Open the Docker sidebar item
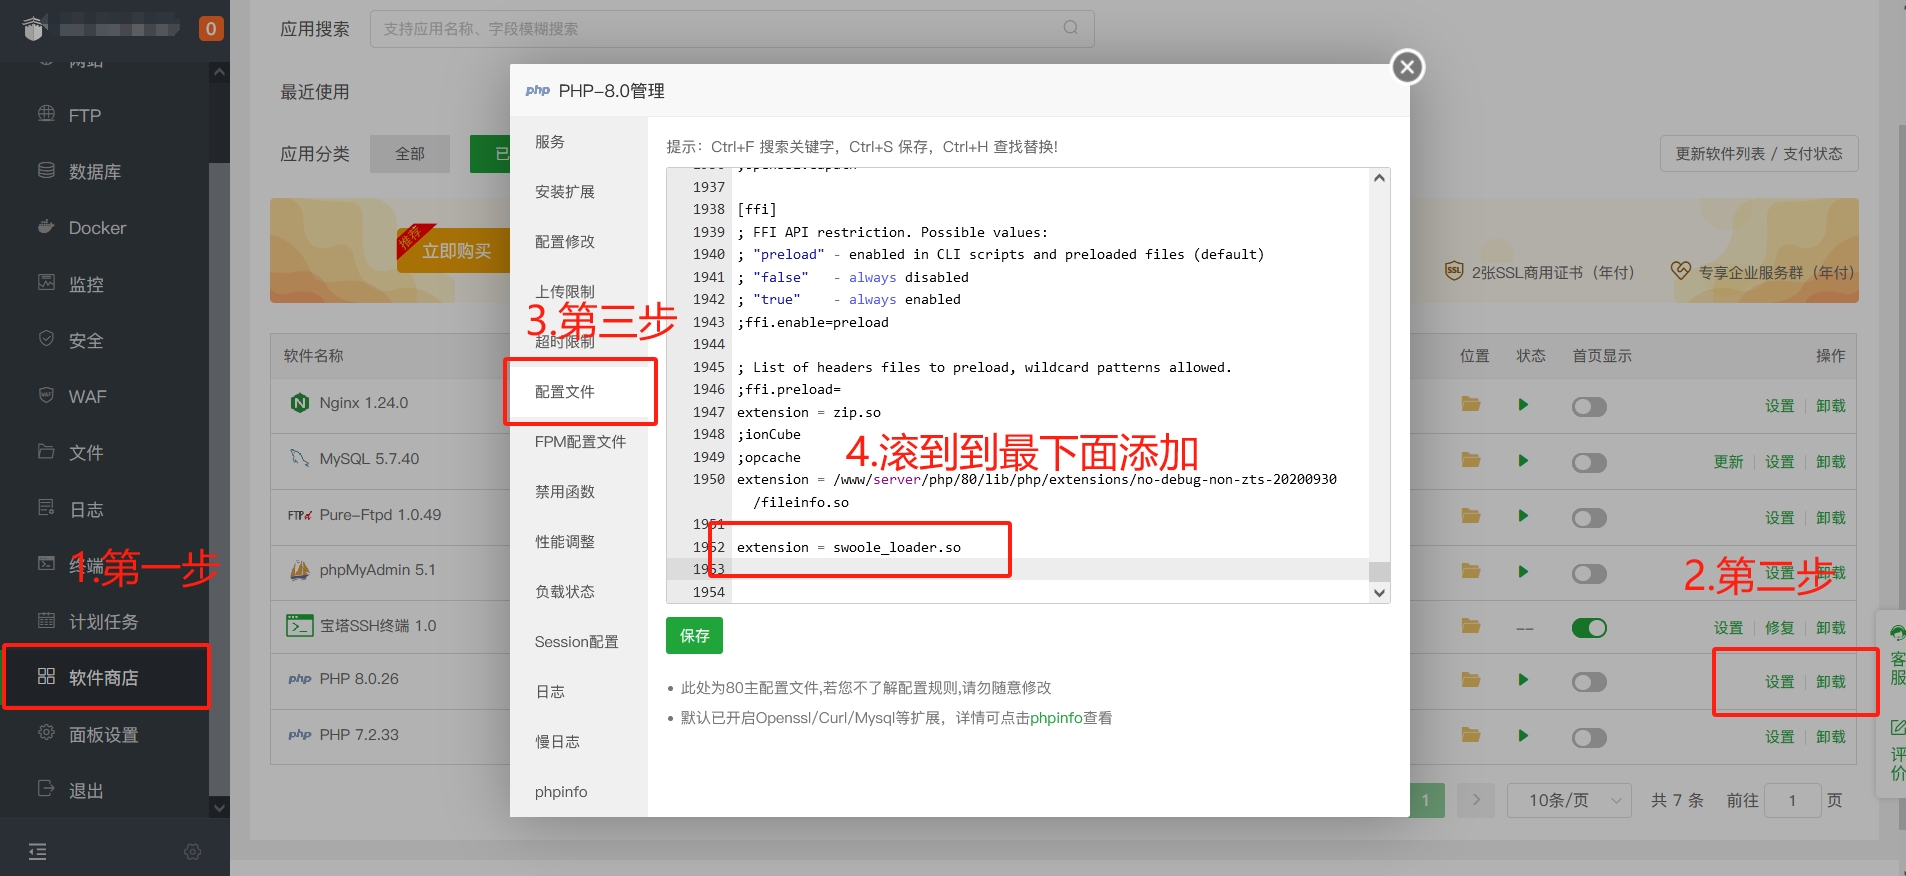This screenshot has width=1906, height=876. 97,228
